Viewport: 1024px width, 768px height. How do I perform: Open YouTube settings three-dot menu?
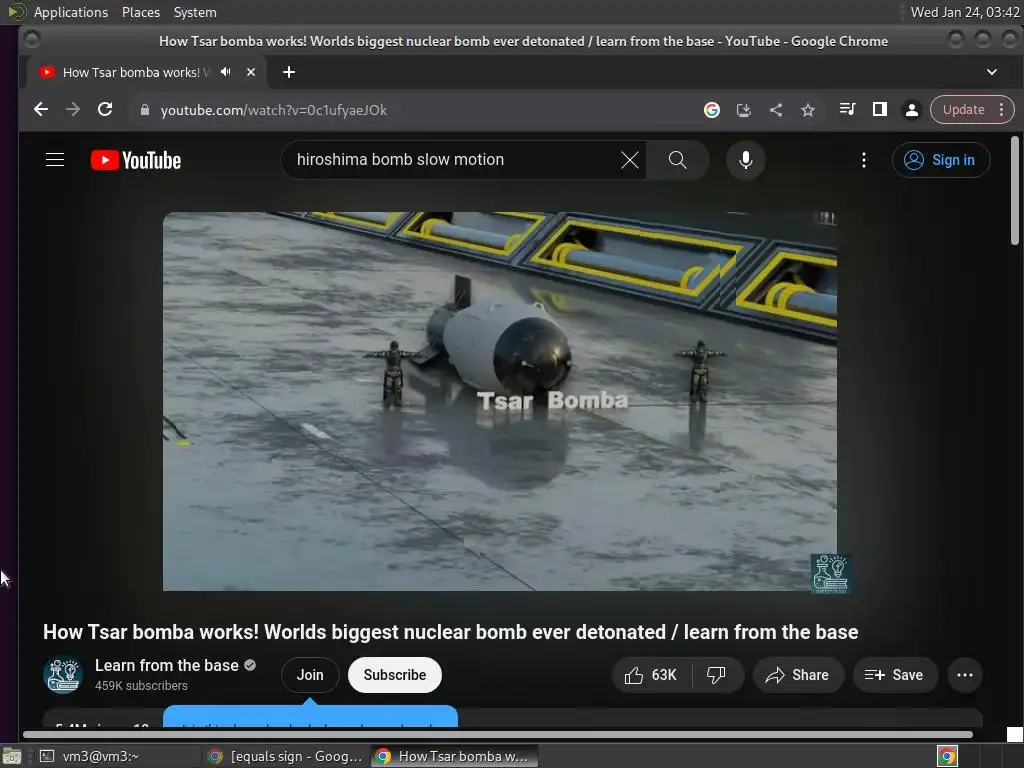tap(863, 160)
